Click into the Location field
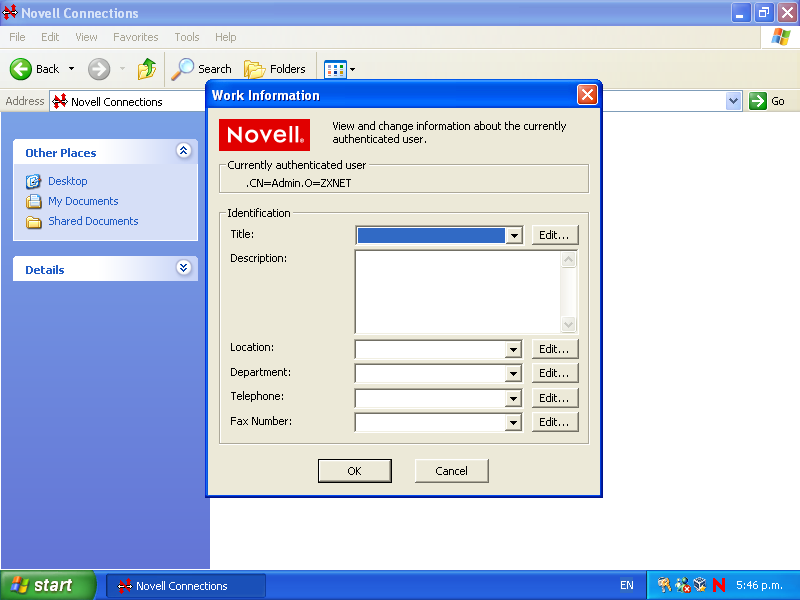This screenshot has width=800, height=600. click(x=431, y=349)
